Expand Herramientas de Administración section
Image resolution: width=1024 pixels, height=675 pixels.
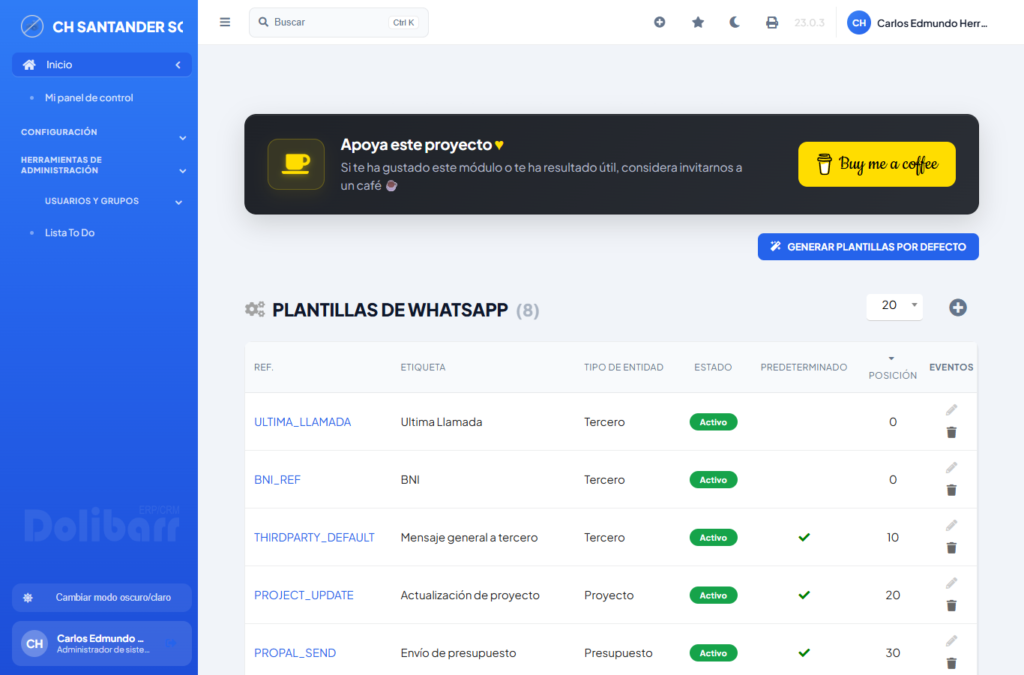click(x=101, y=165)
